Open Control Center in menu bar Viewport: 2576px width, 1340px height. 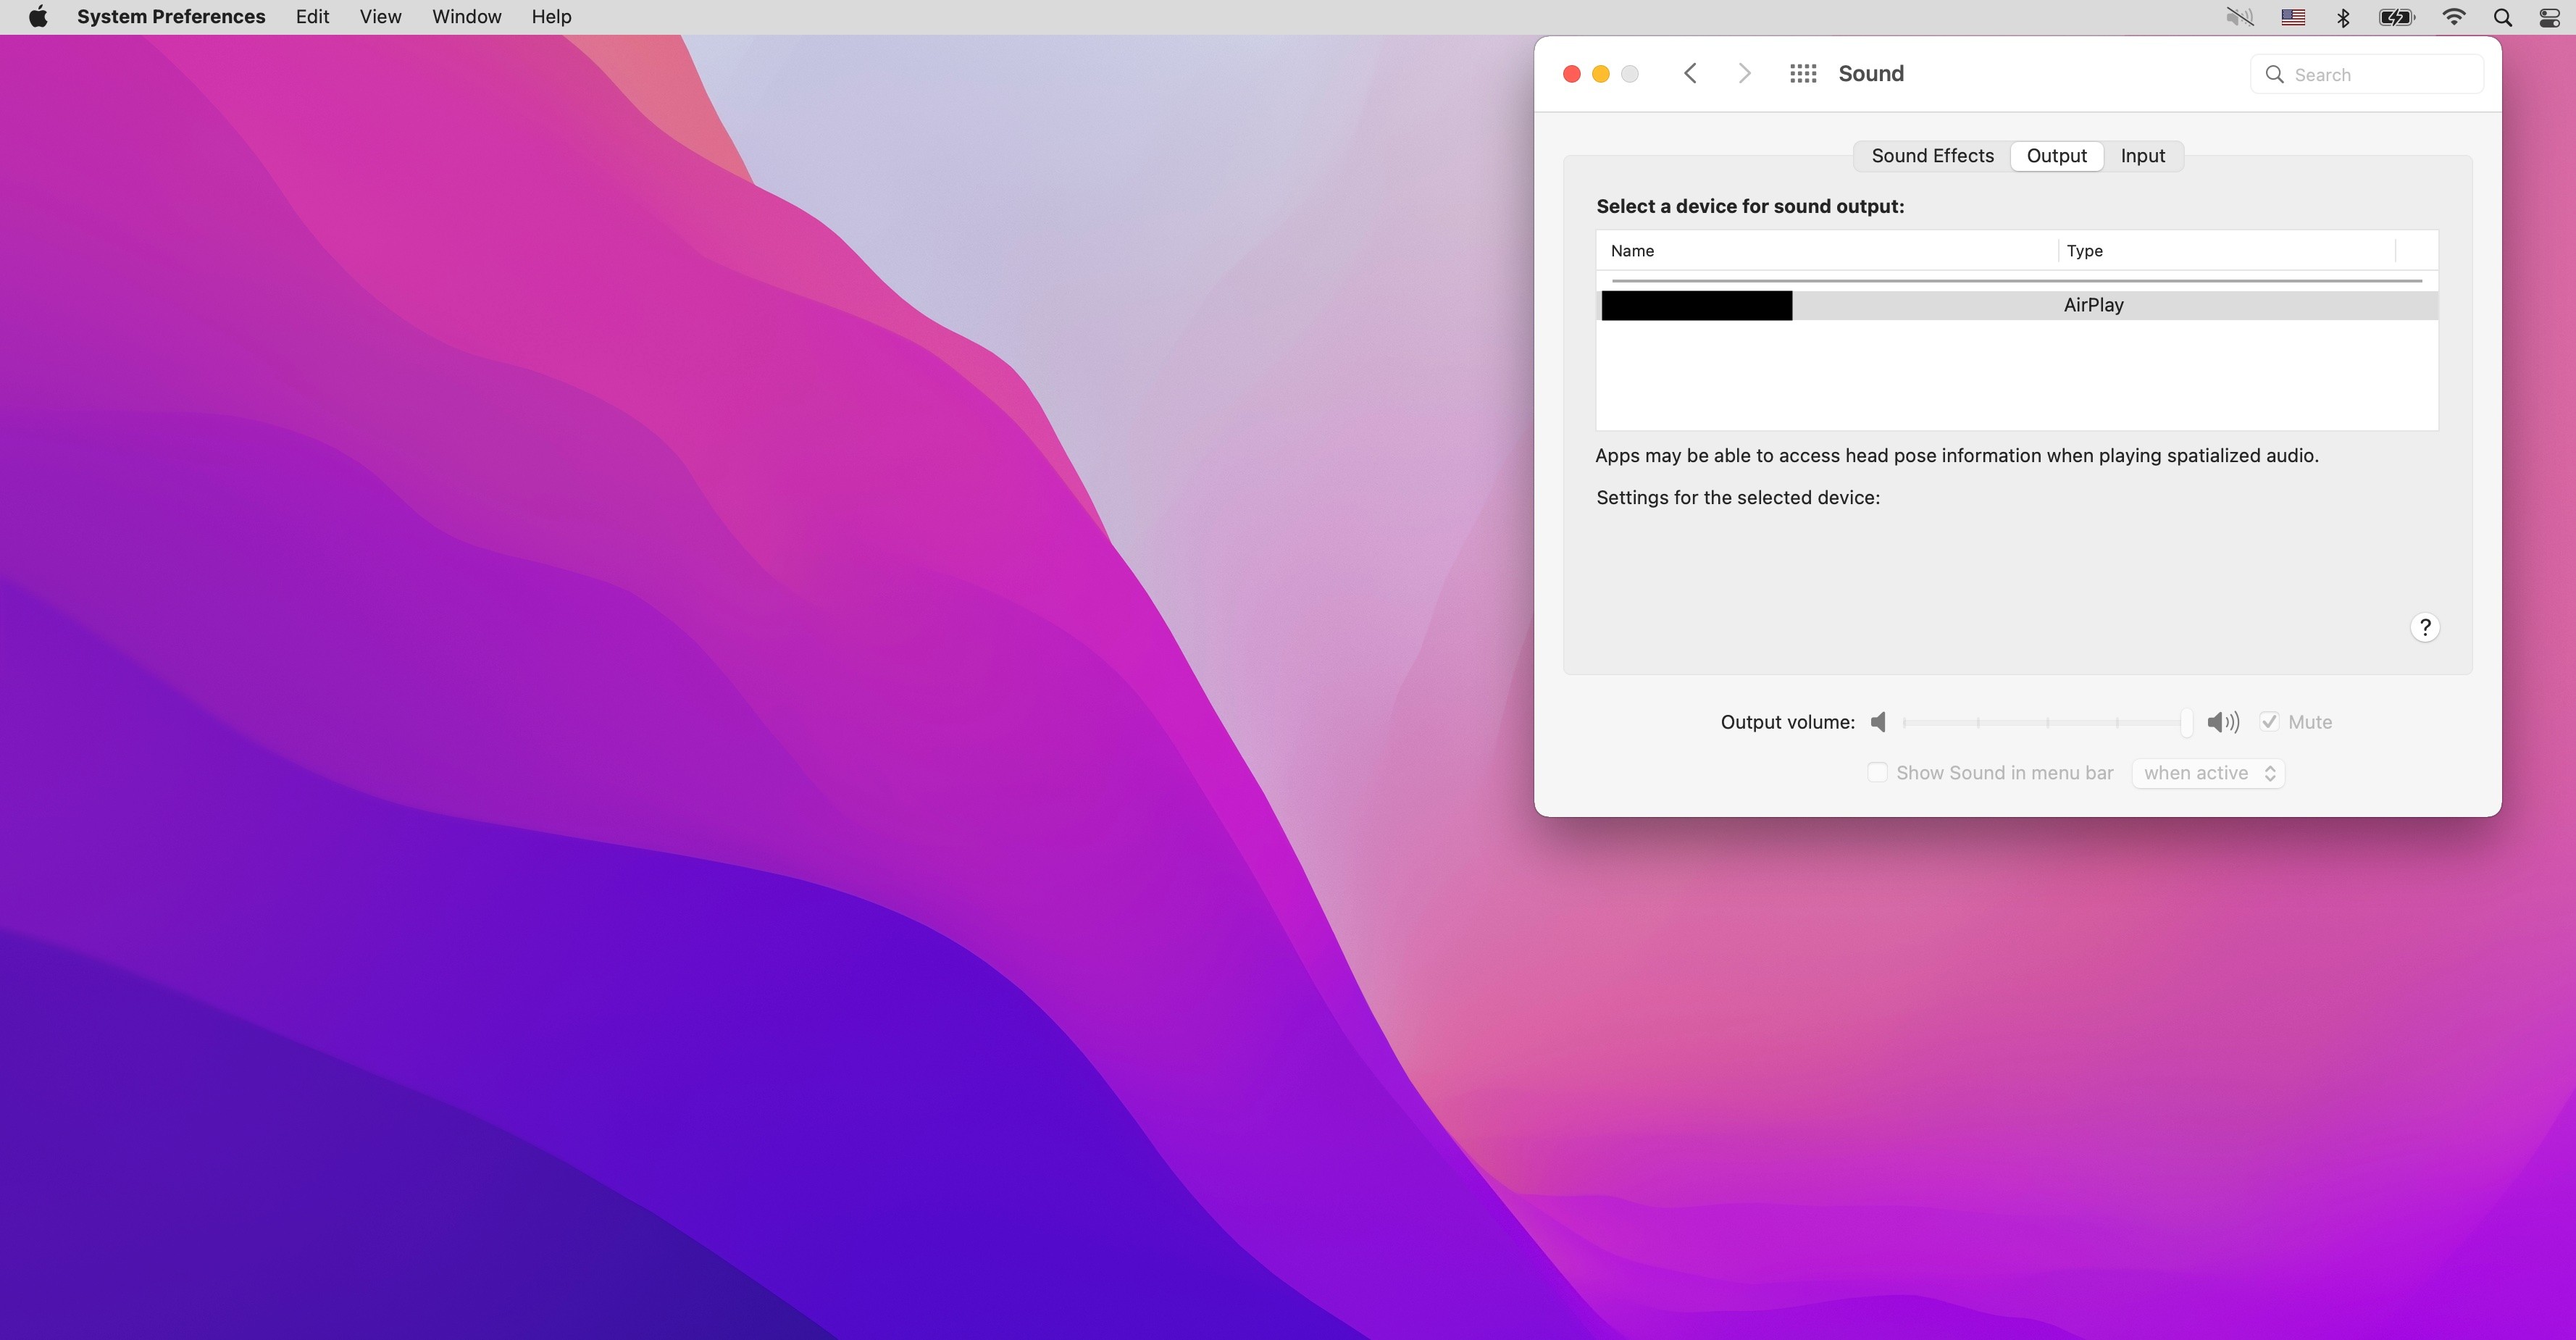click(x=2549, y=17)
